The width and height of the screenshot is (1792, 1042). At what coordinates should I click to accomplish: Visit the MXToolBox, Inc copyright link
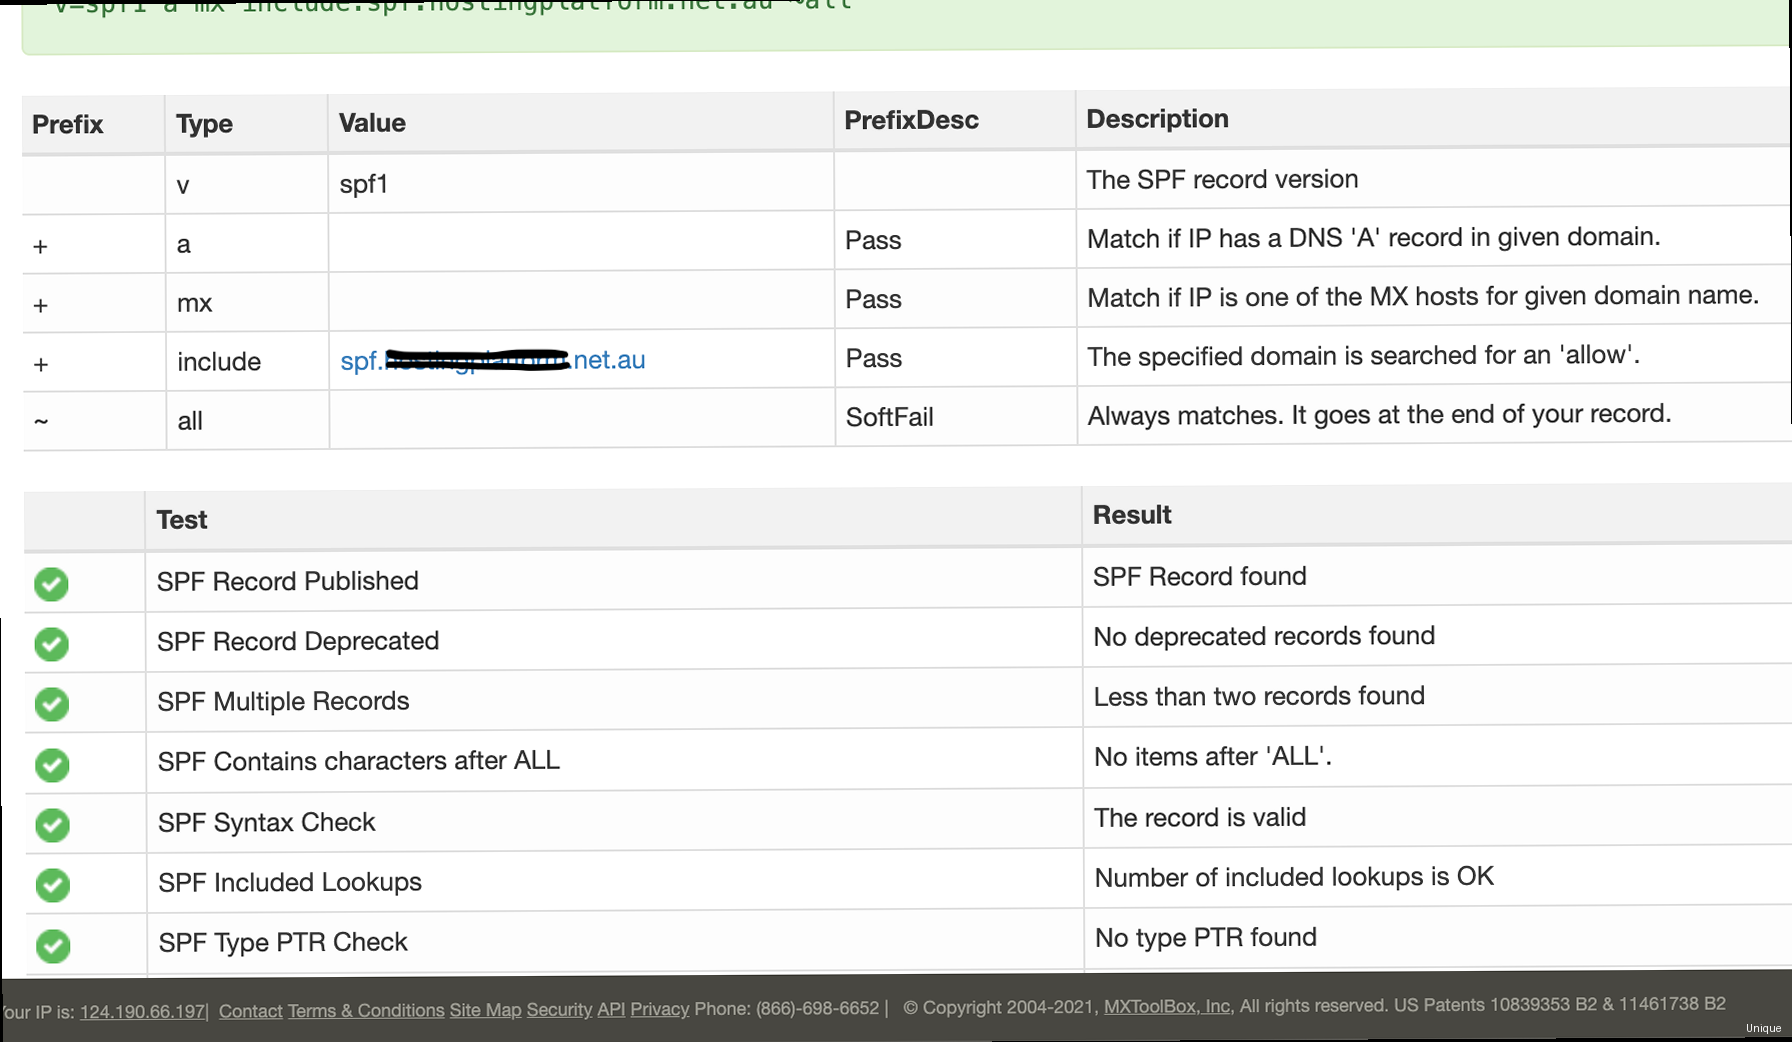(1167, 1006)
